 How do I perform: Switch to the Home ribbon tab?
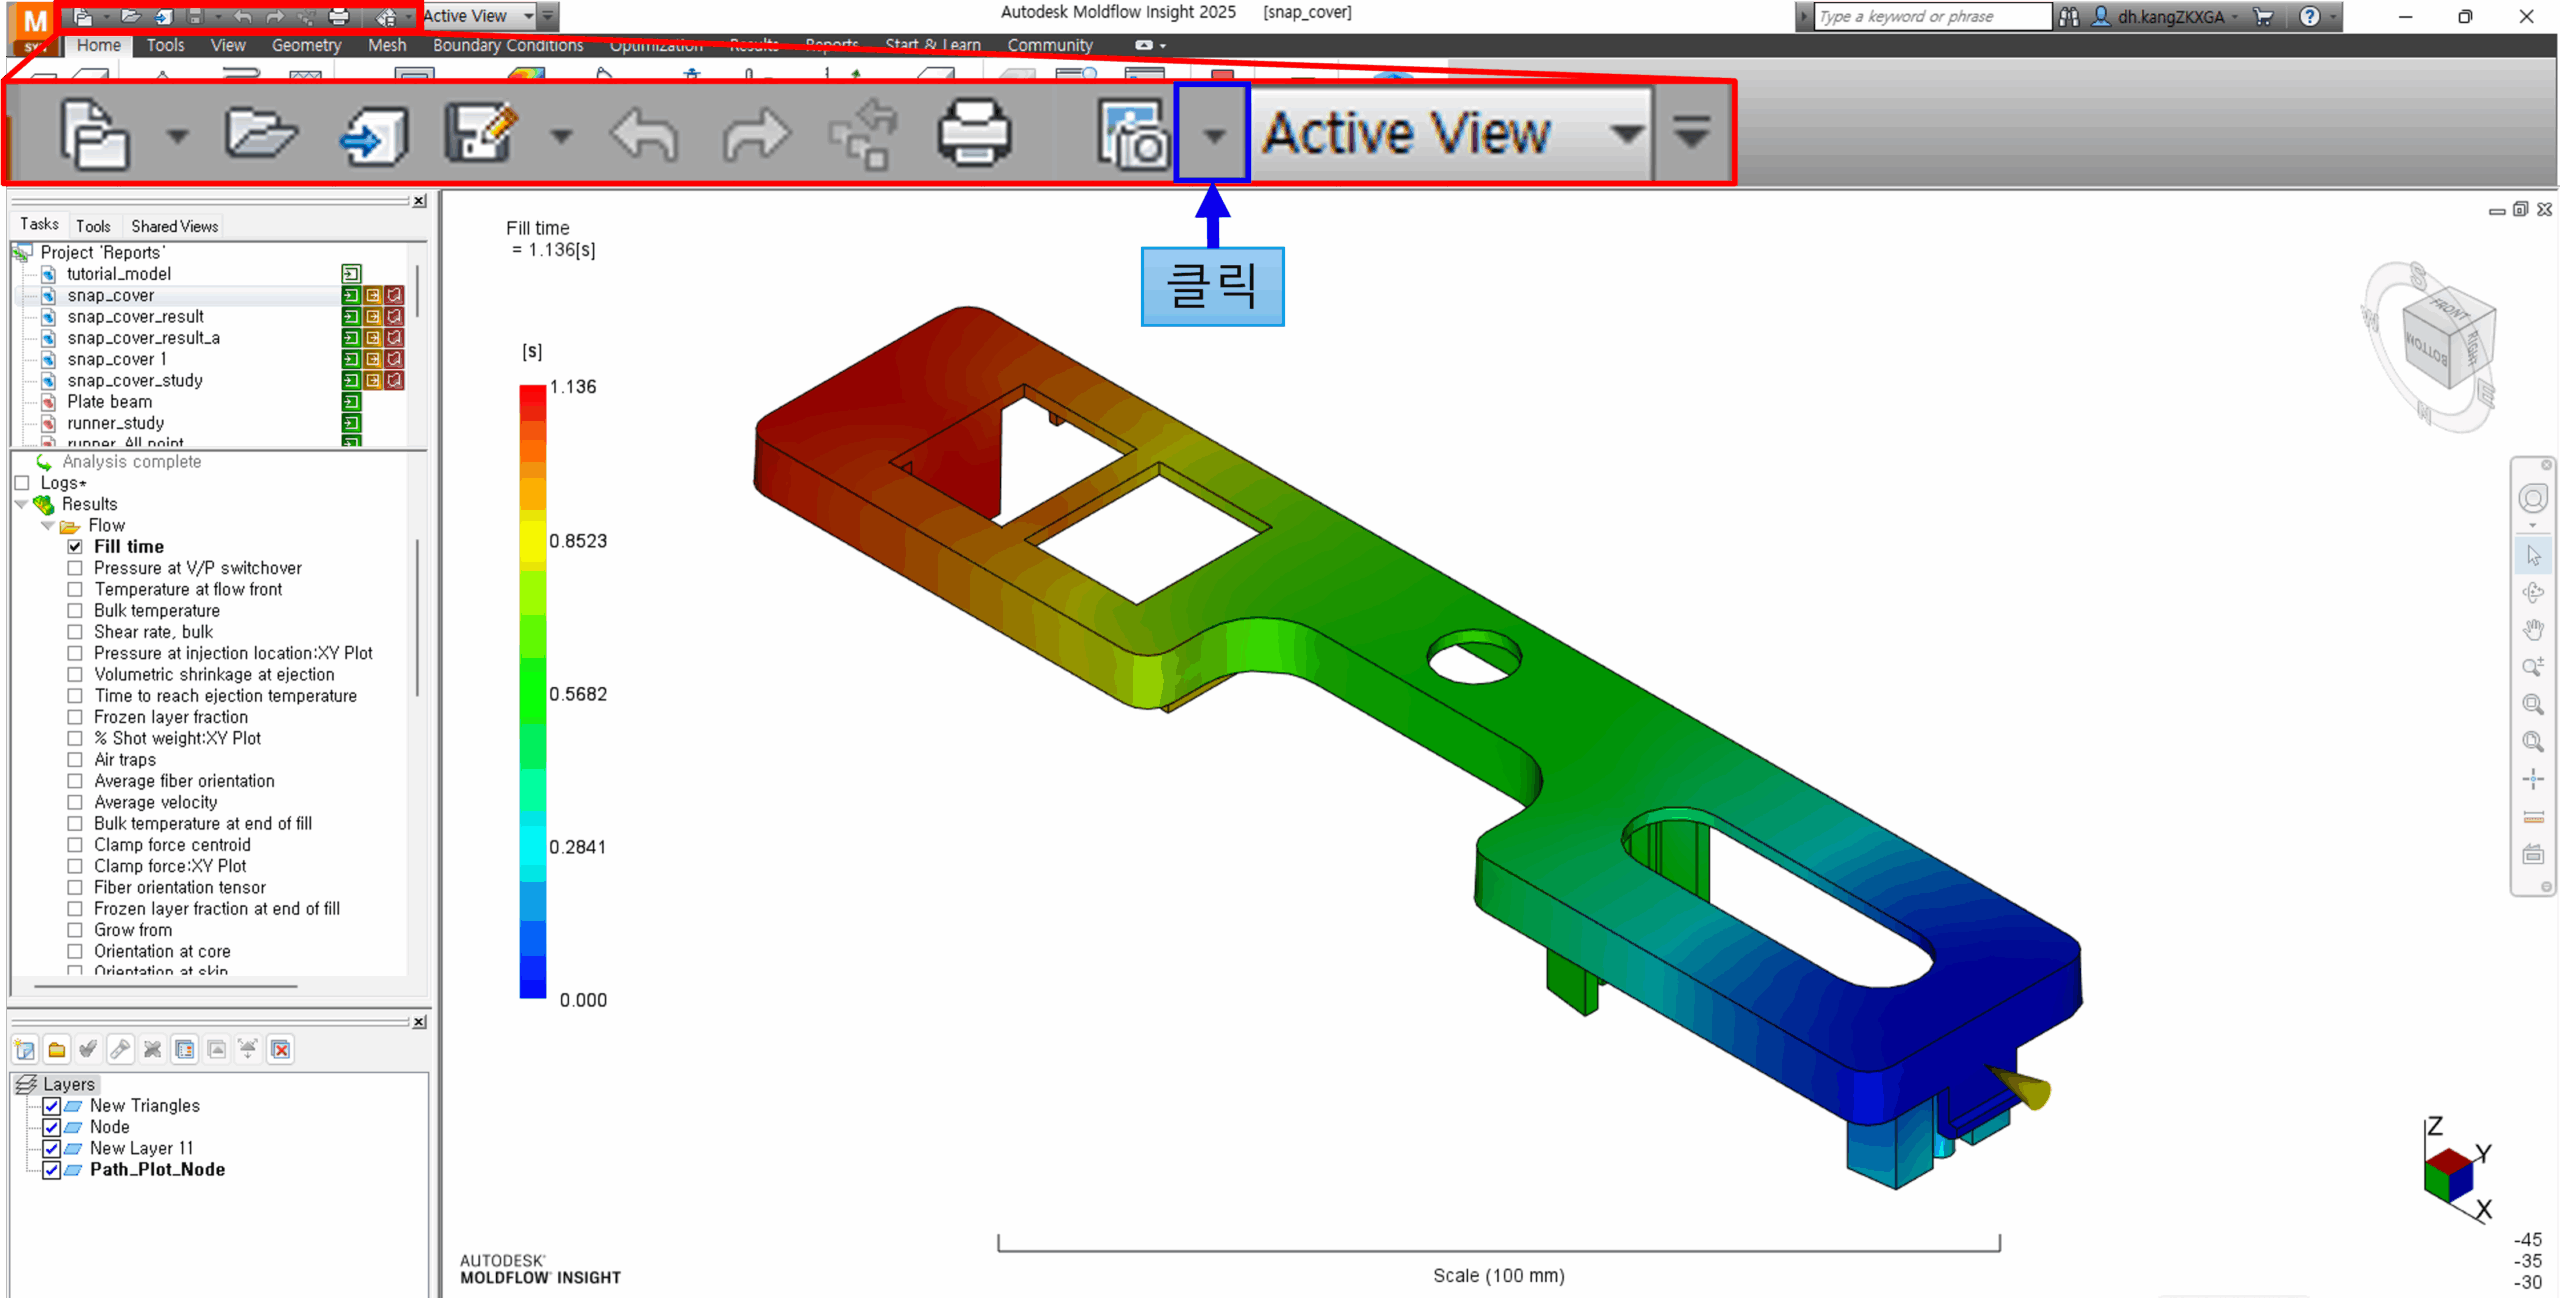point(98,45)
